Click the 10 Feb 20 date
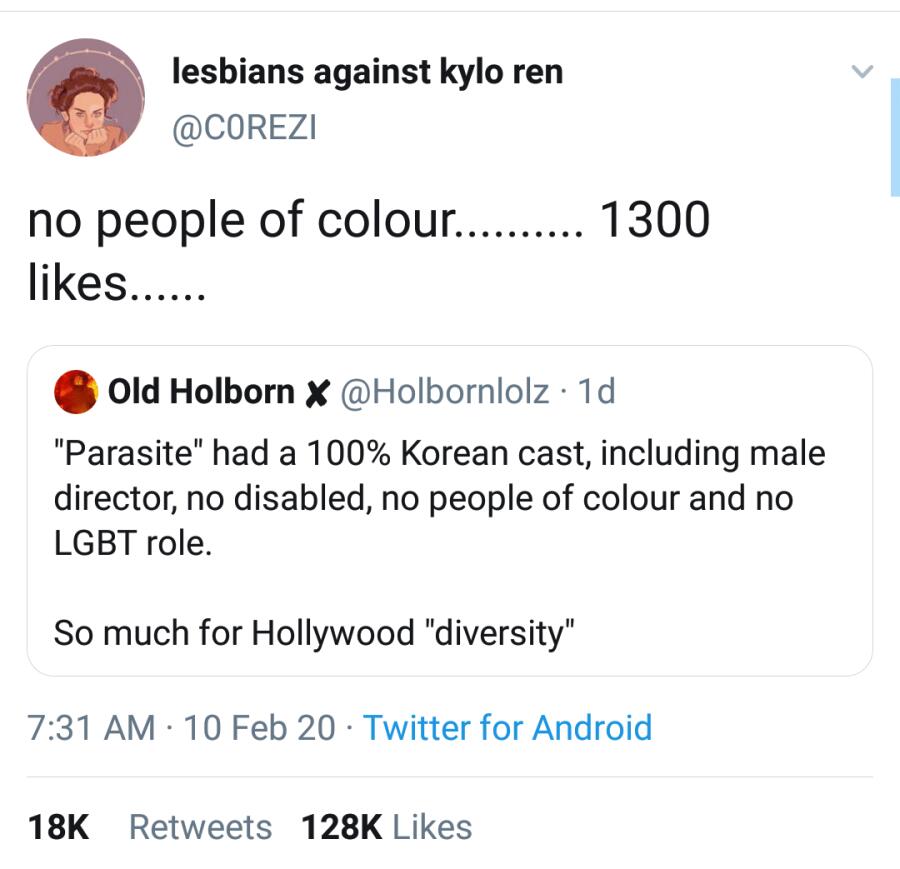 (x=259, y=727)
